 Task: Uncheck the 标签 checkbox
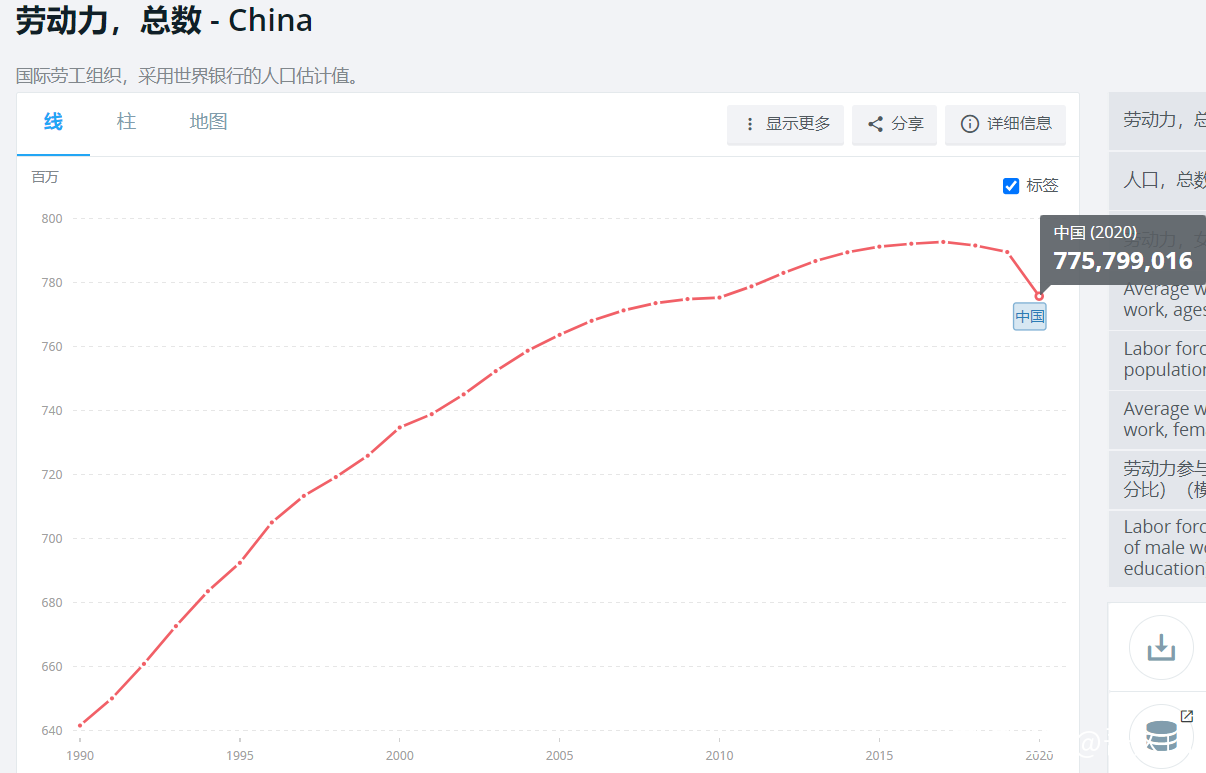[x=1011, y=186]
